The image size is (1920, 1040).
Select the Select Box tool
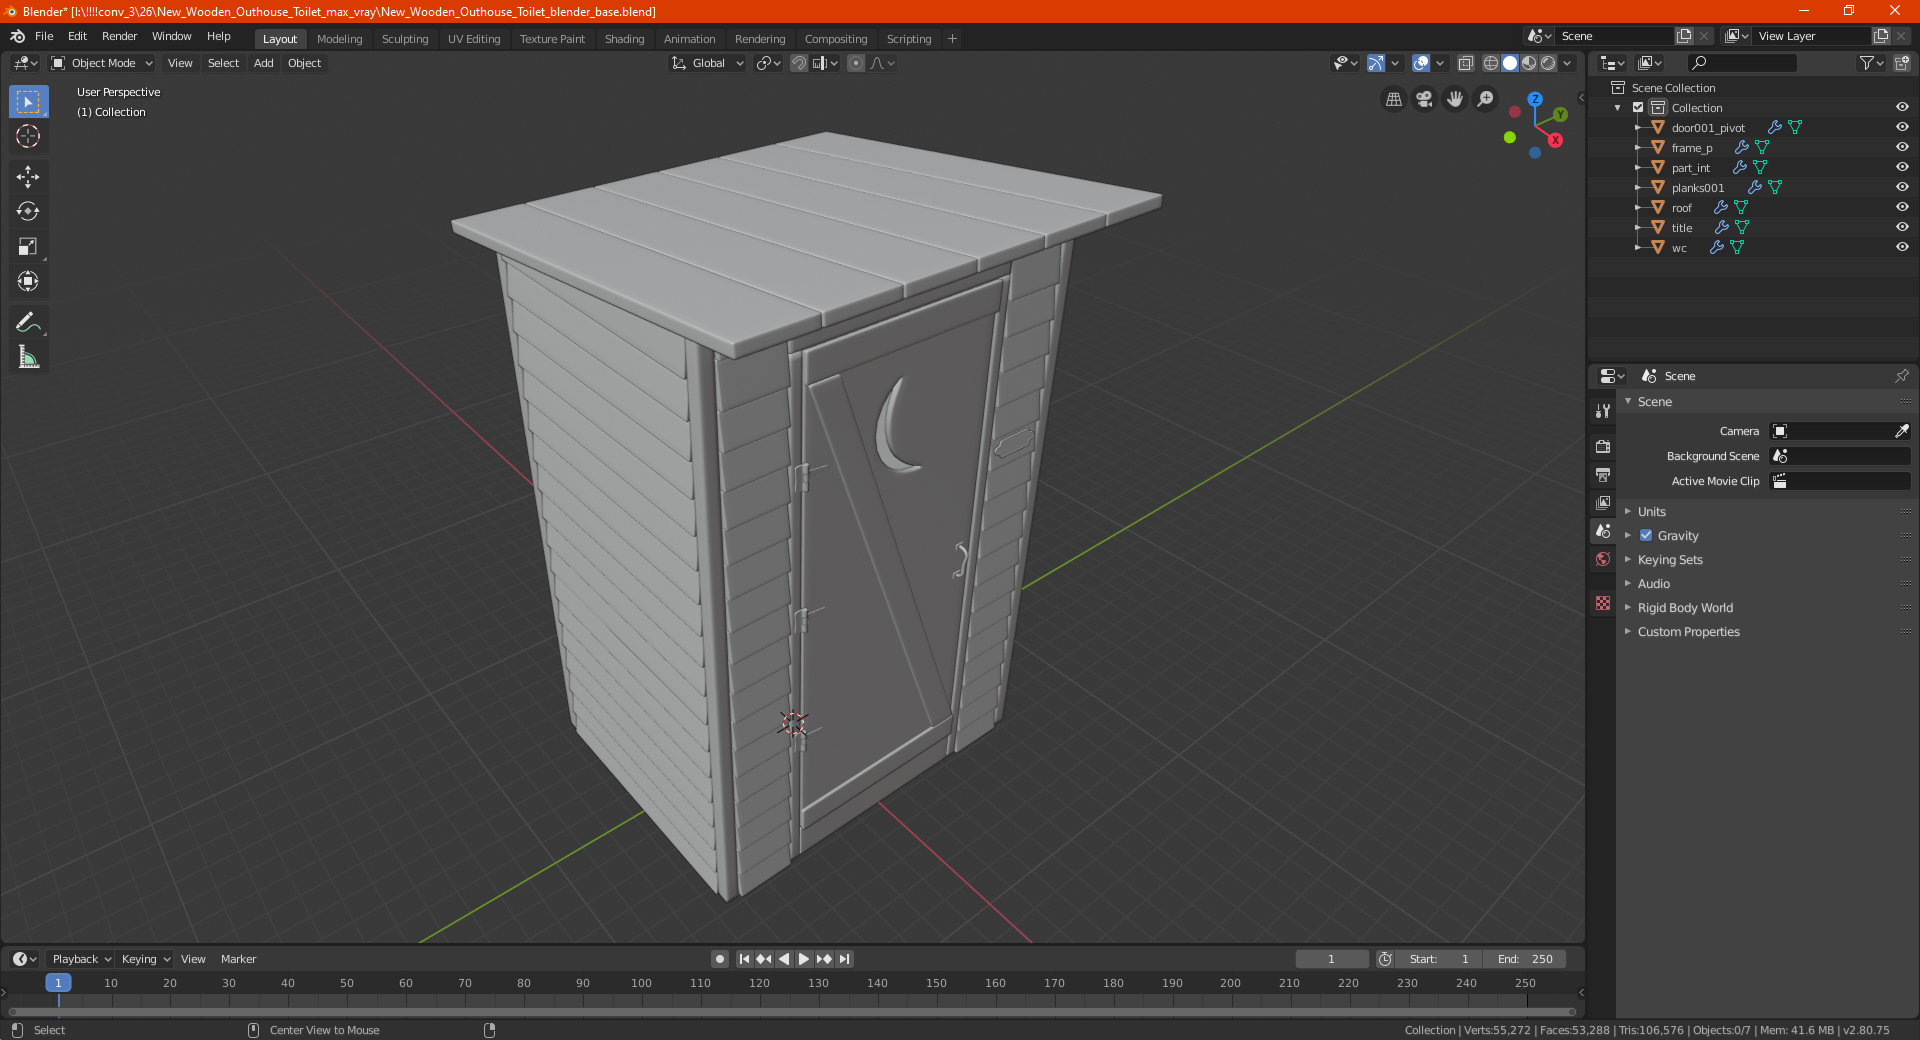pos(28,102)
